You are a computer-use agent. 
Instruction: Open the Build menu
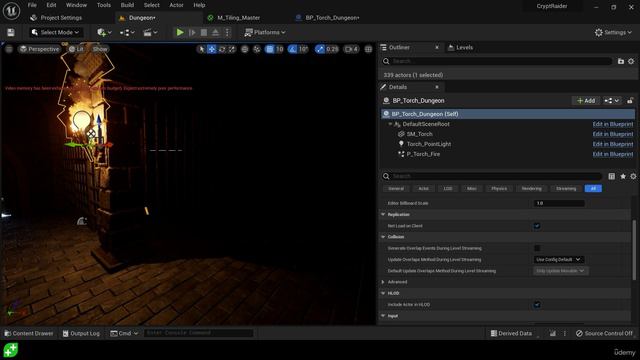pos(127,5)
